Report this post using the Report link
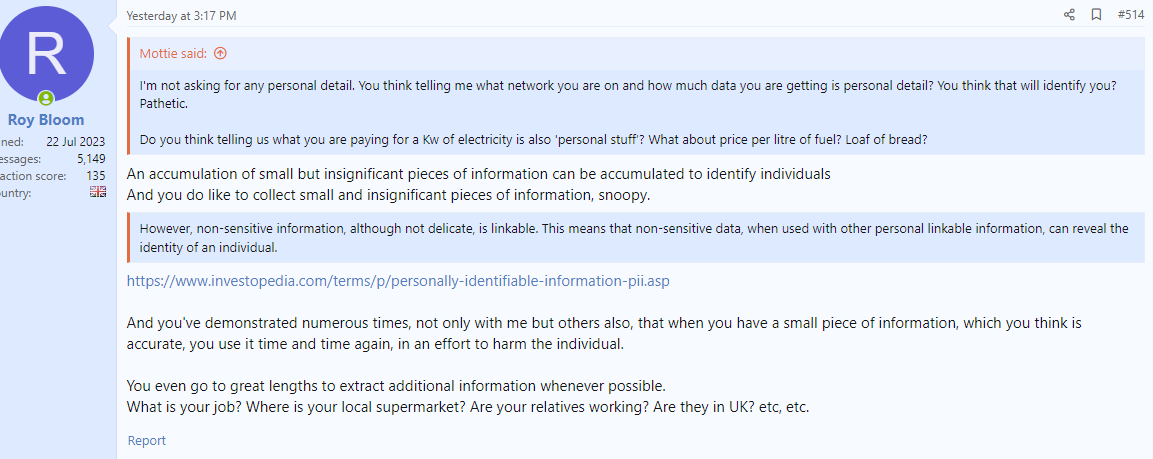Viewport: 1153px width, 459px height. (x=147, y=440)
